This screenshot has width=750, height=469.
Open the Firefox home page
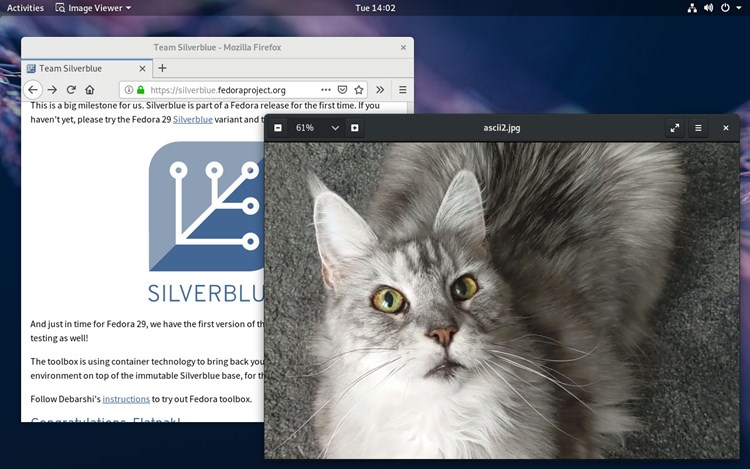[x=89, y=89]
